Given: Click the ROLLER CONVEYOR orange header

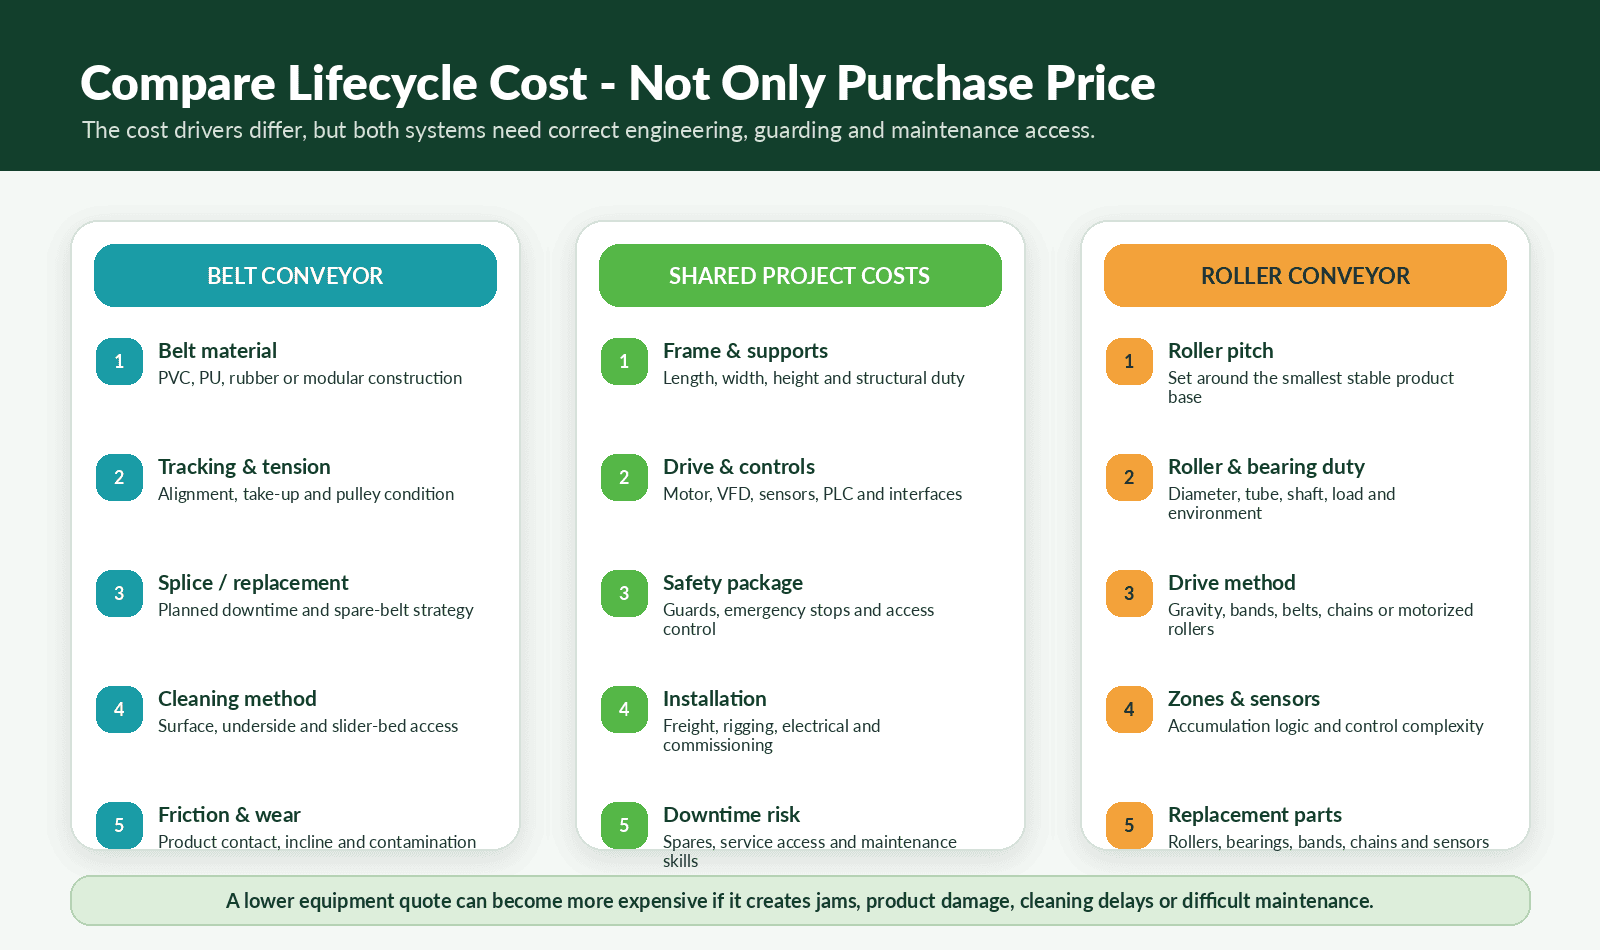Looking at the screenshot, I should [1305, 275].
